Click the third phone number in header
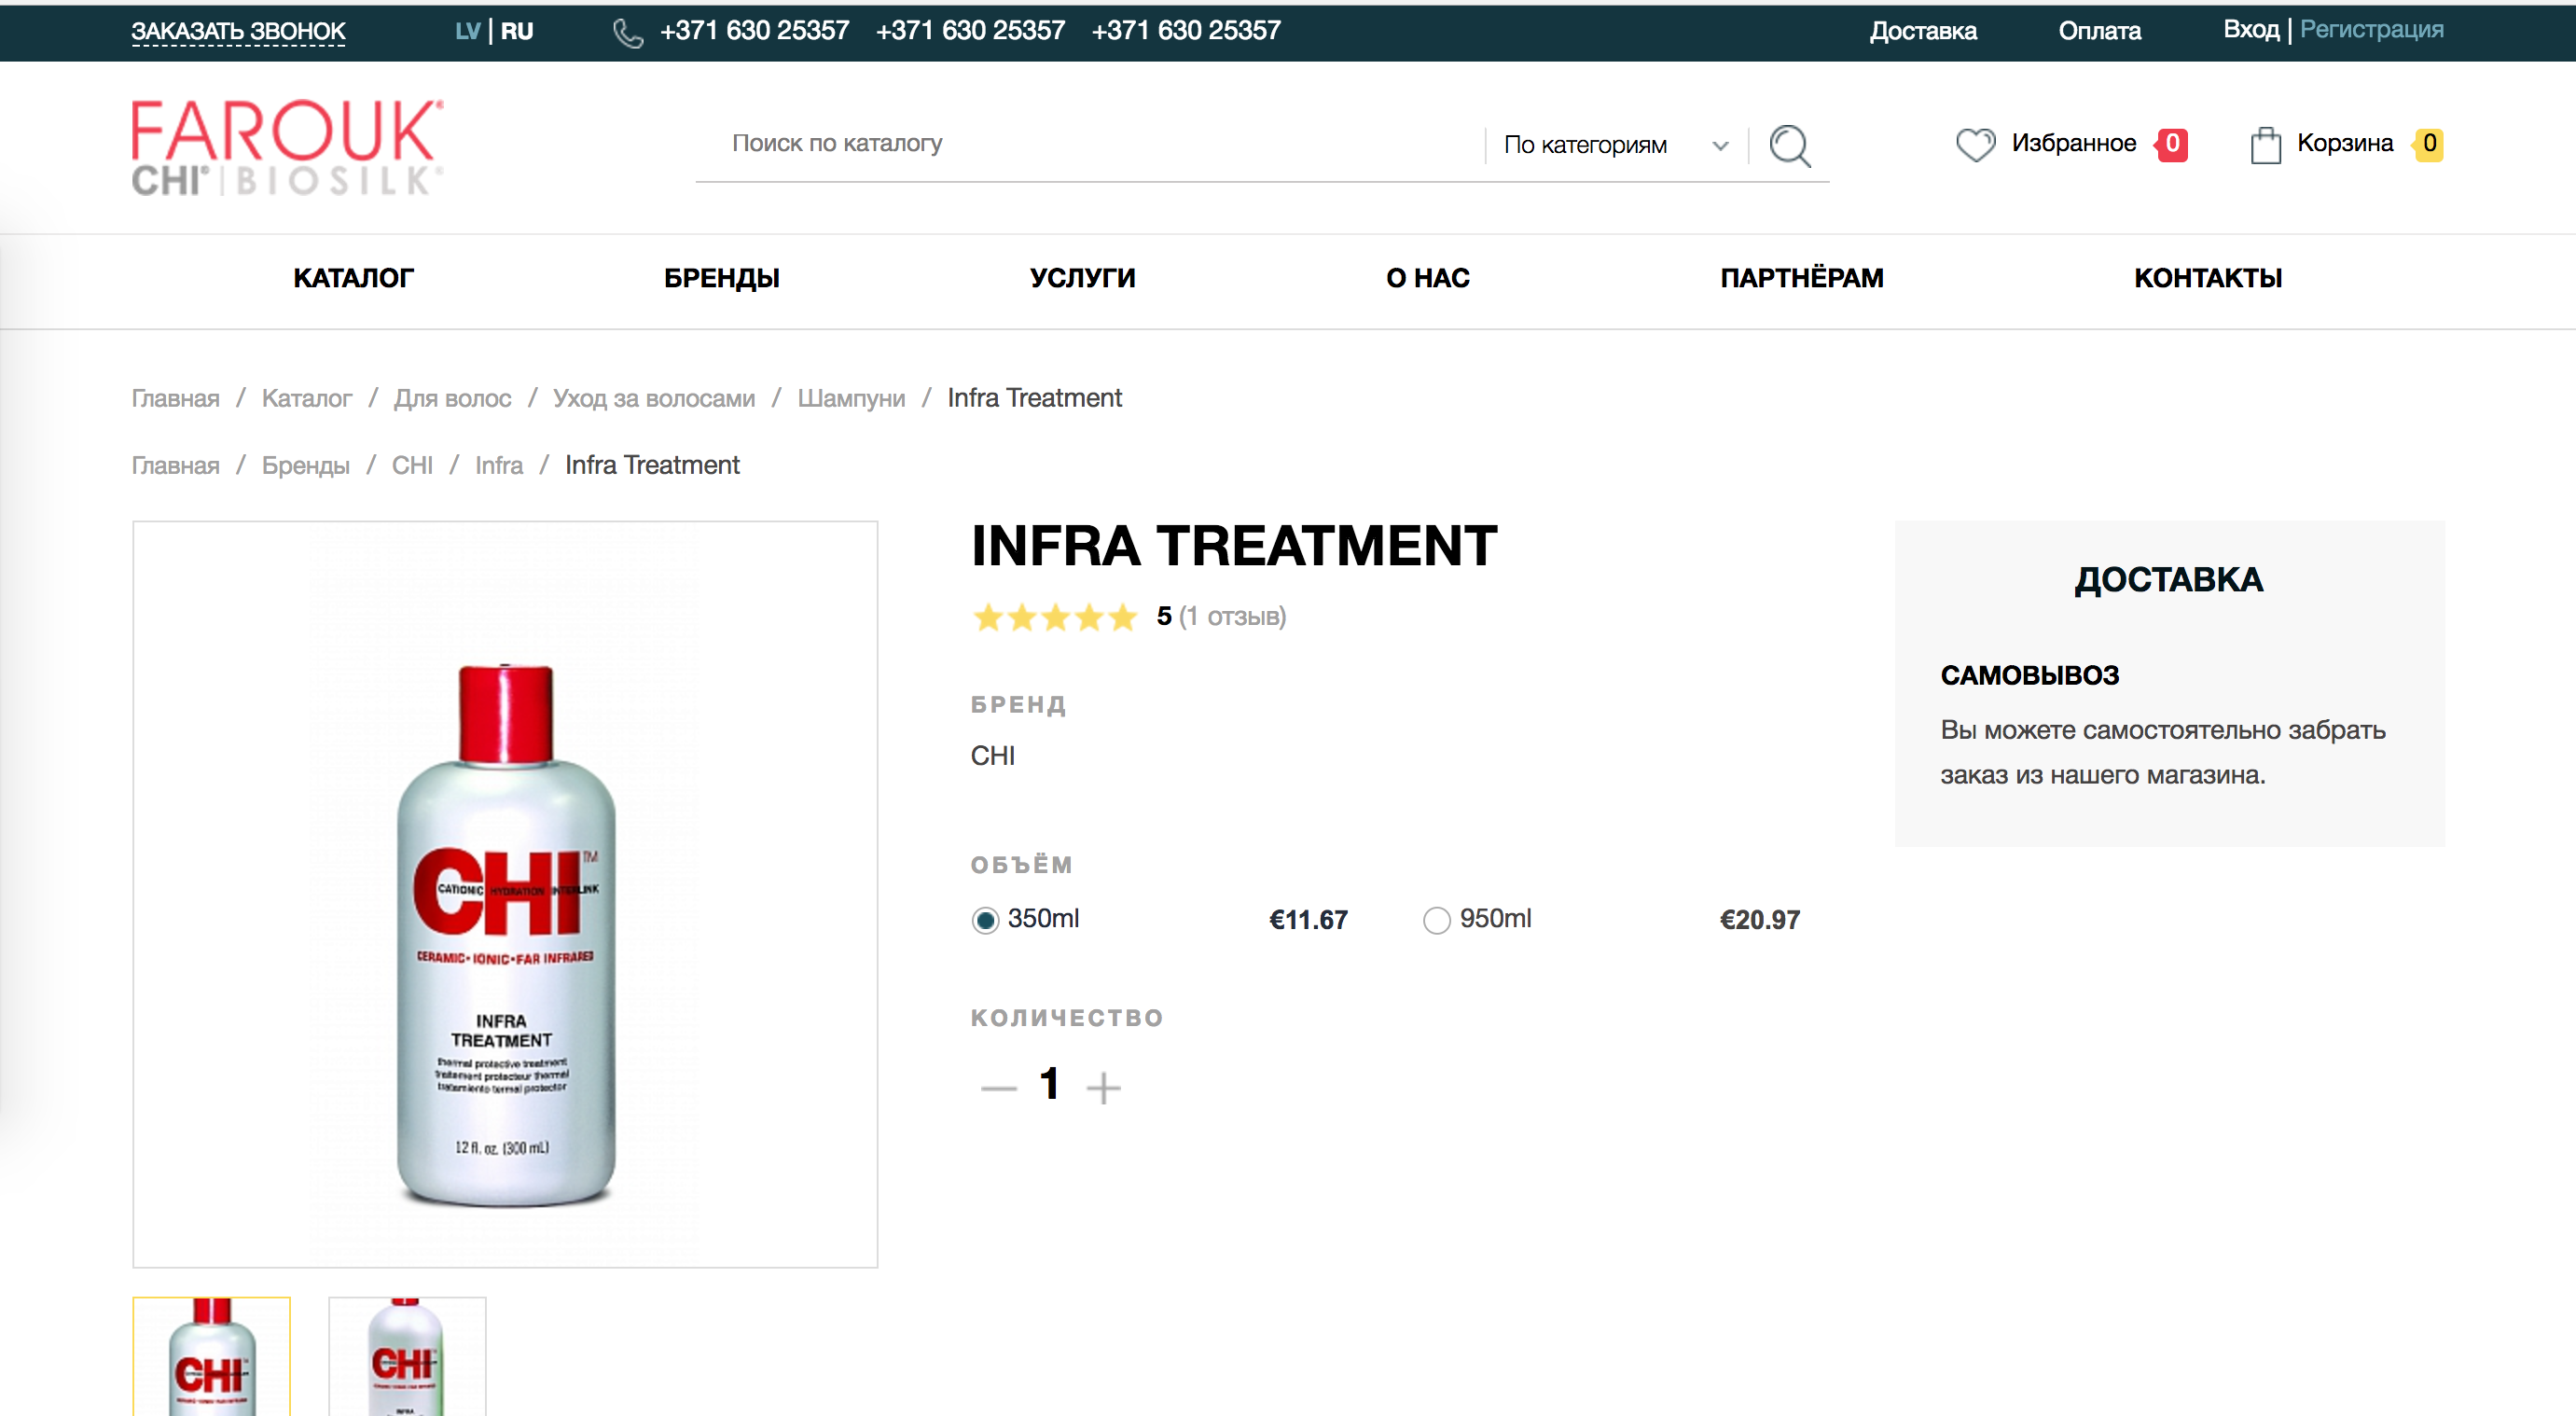Screen dimensions: 2576x1416 [1186, 31]
